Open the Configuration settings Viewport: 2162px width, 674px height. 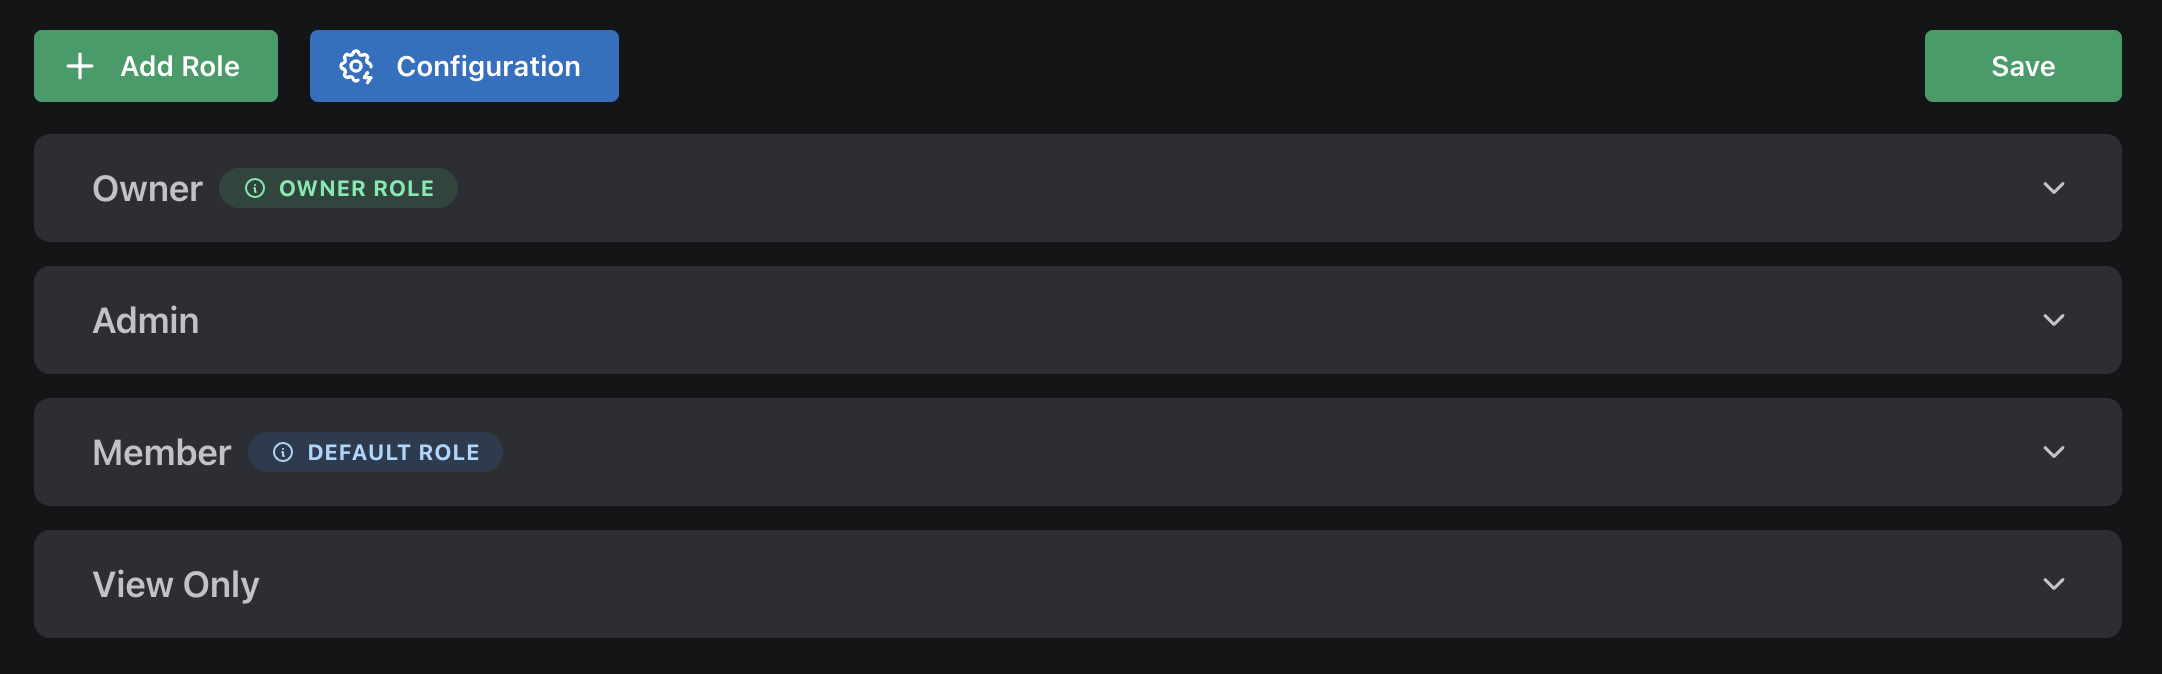pyautogui.click(x=463, y=66)
